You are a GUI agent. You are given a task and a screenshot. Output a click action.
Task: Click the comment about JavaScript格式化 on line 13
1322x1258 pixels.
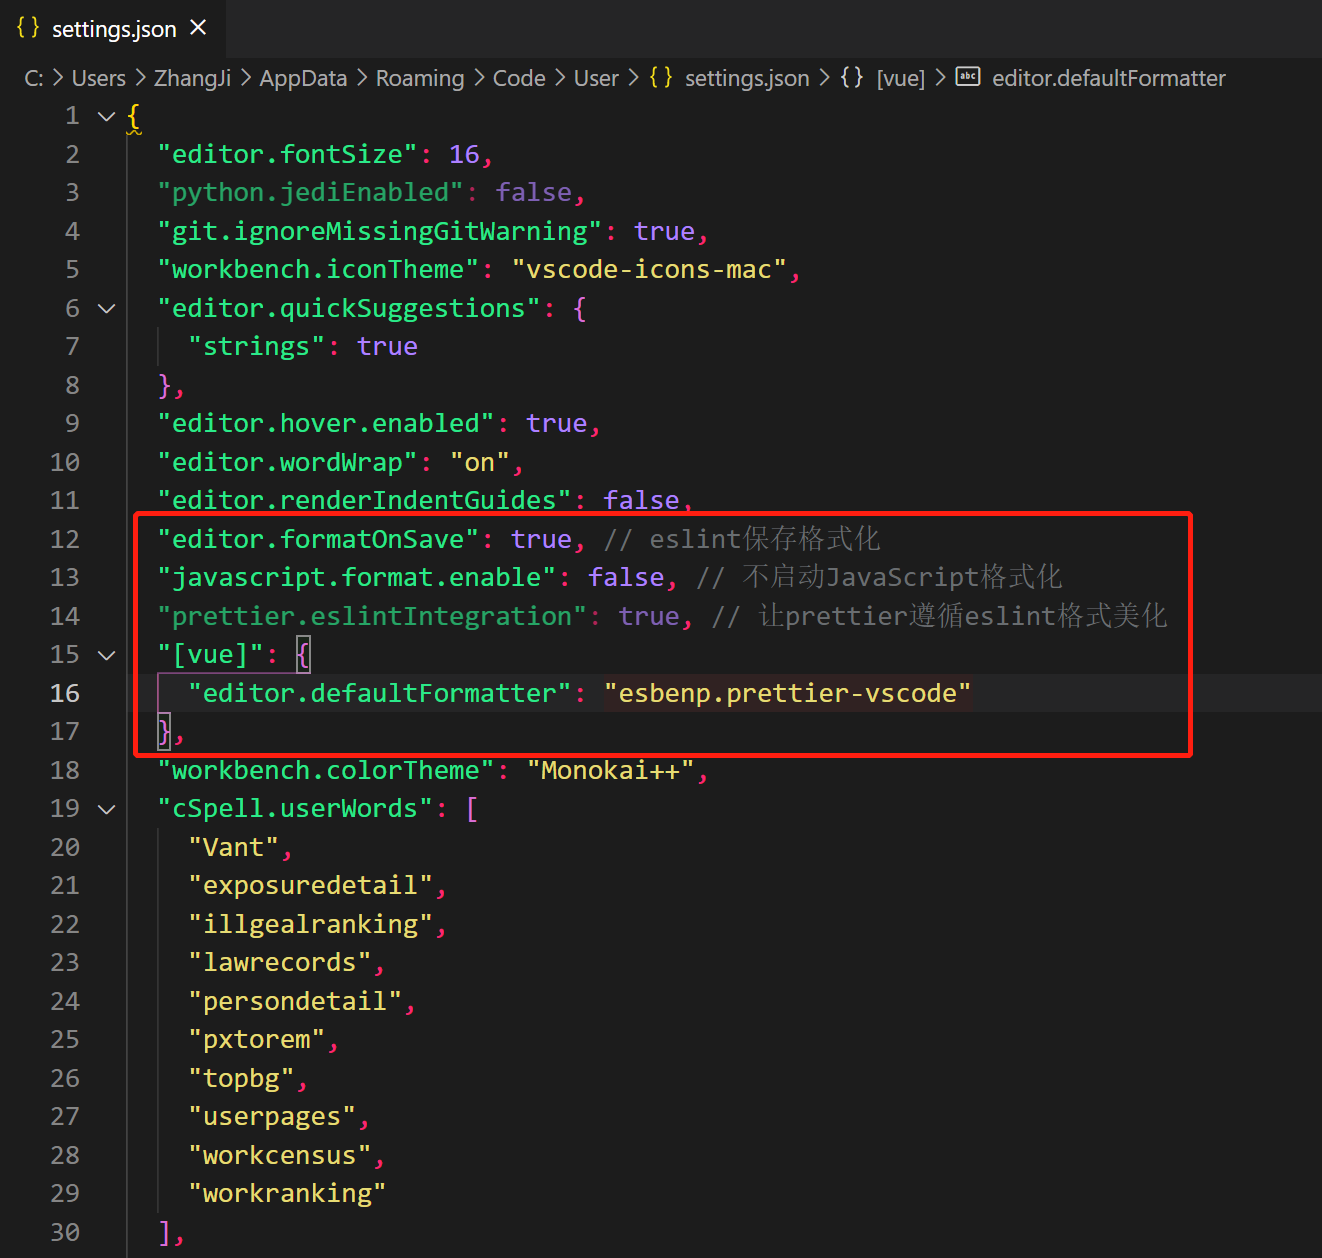pos(879,577)
